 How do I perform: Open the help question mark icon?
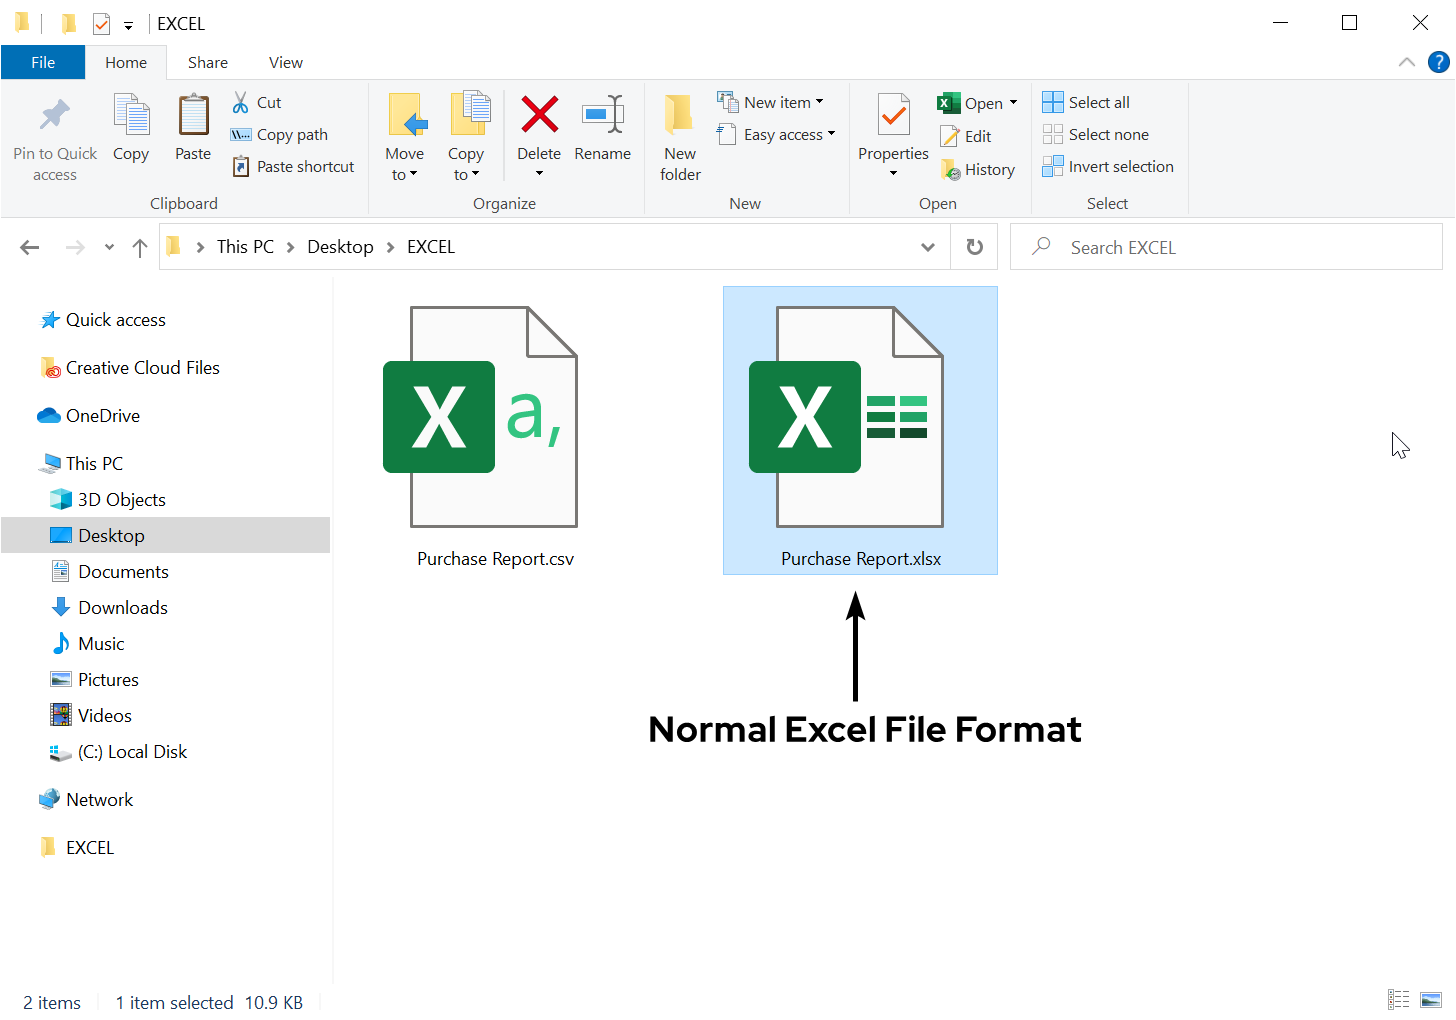[x=1438, y=62]
